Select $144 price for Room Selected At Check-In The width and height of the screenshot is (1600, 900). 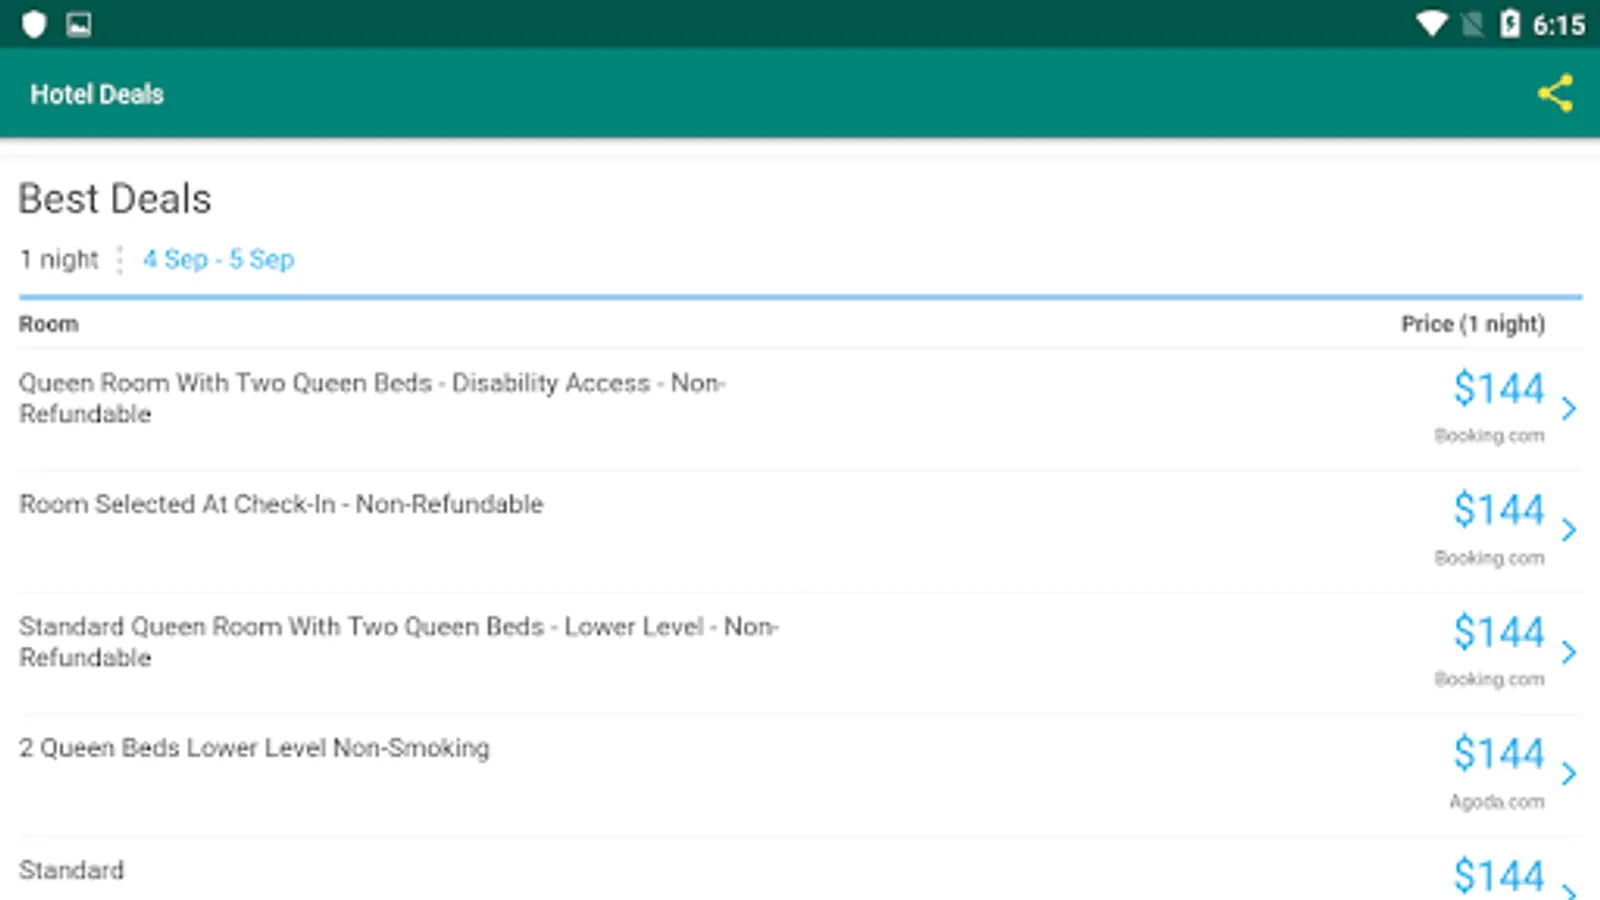[1499, 510]
